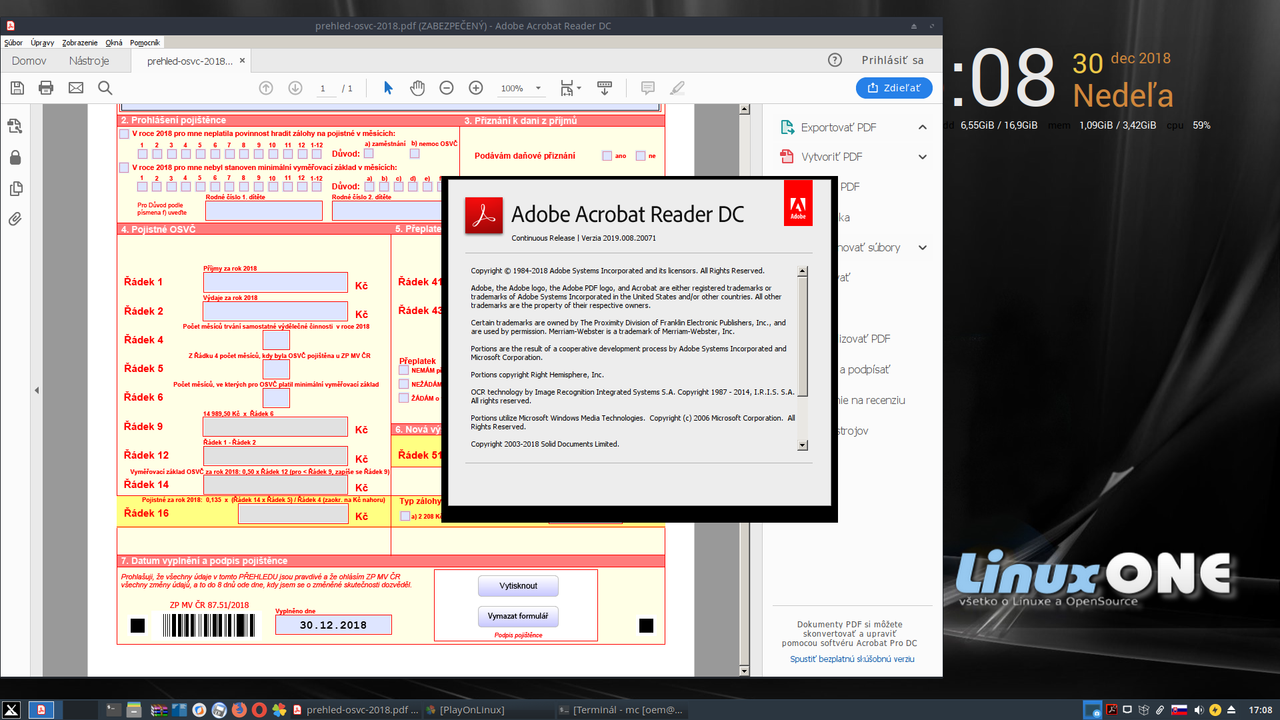Open the fit-page tool dropdown arrow
The image size is (1280, 720).
579,88
